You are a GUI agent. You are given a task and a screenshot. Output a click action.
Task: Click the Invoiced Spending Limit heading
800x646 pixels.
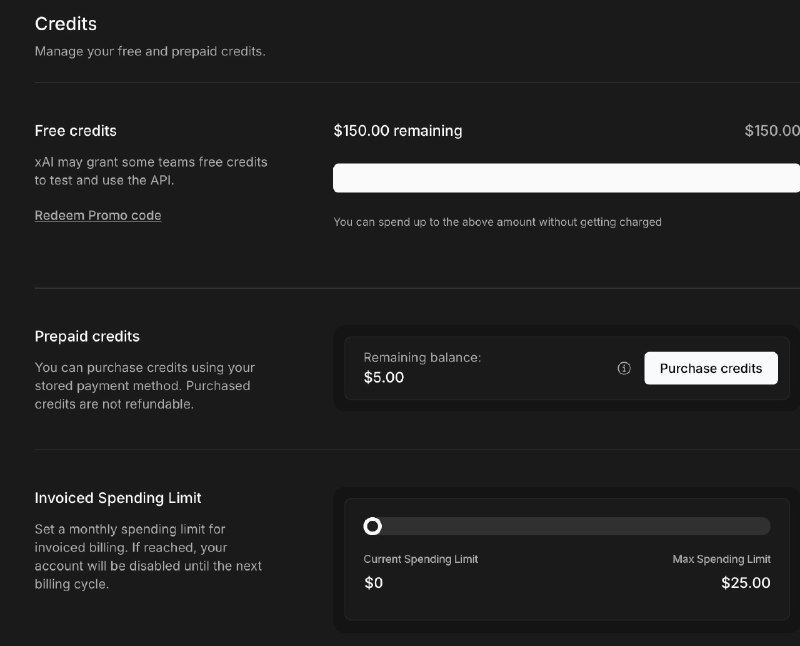pos(118,497)
